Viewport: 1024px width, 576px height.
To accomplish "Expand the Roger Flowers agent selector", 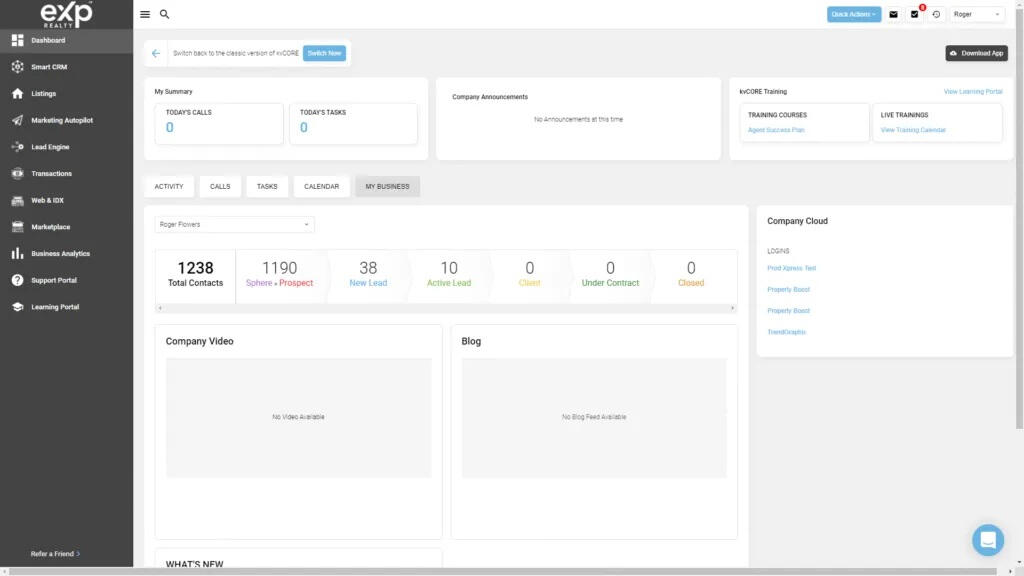I will 235,225.
